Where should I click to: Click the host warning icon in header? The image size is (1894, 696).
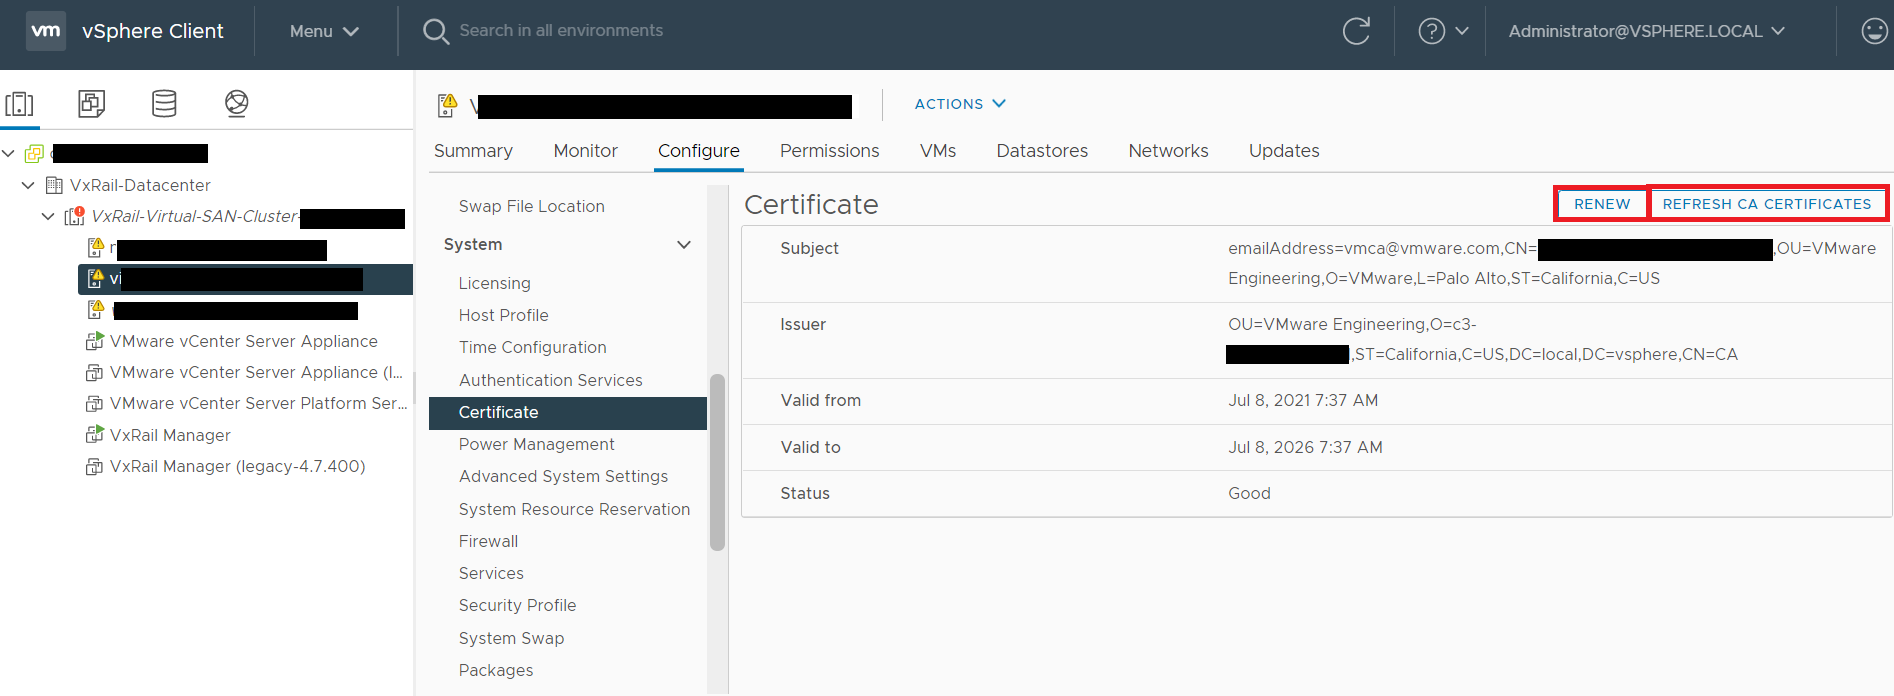point(447,104)
